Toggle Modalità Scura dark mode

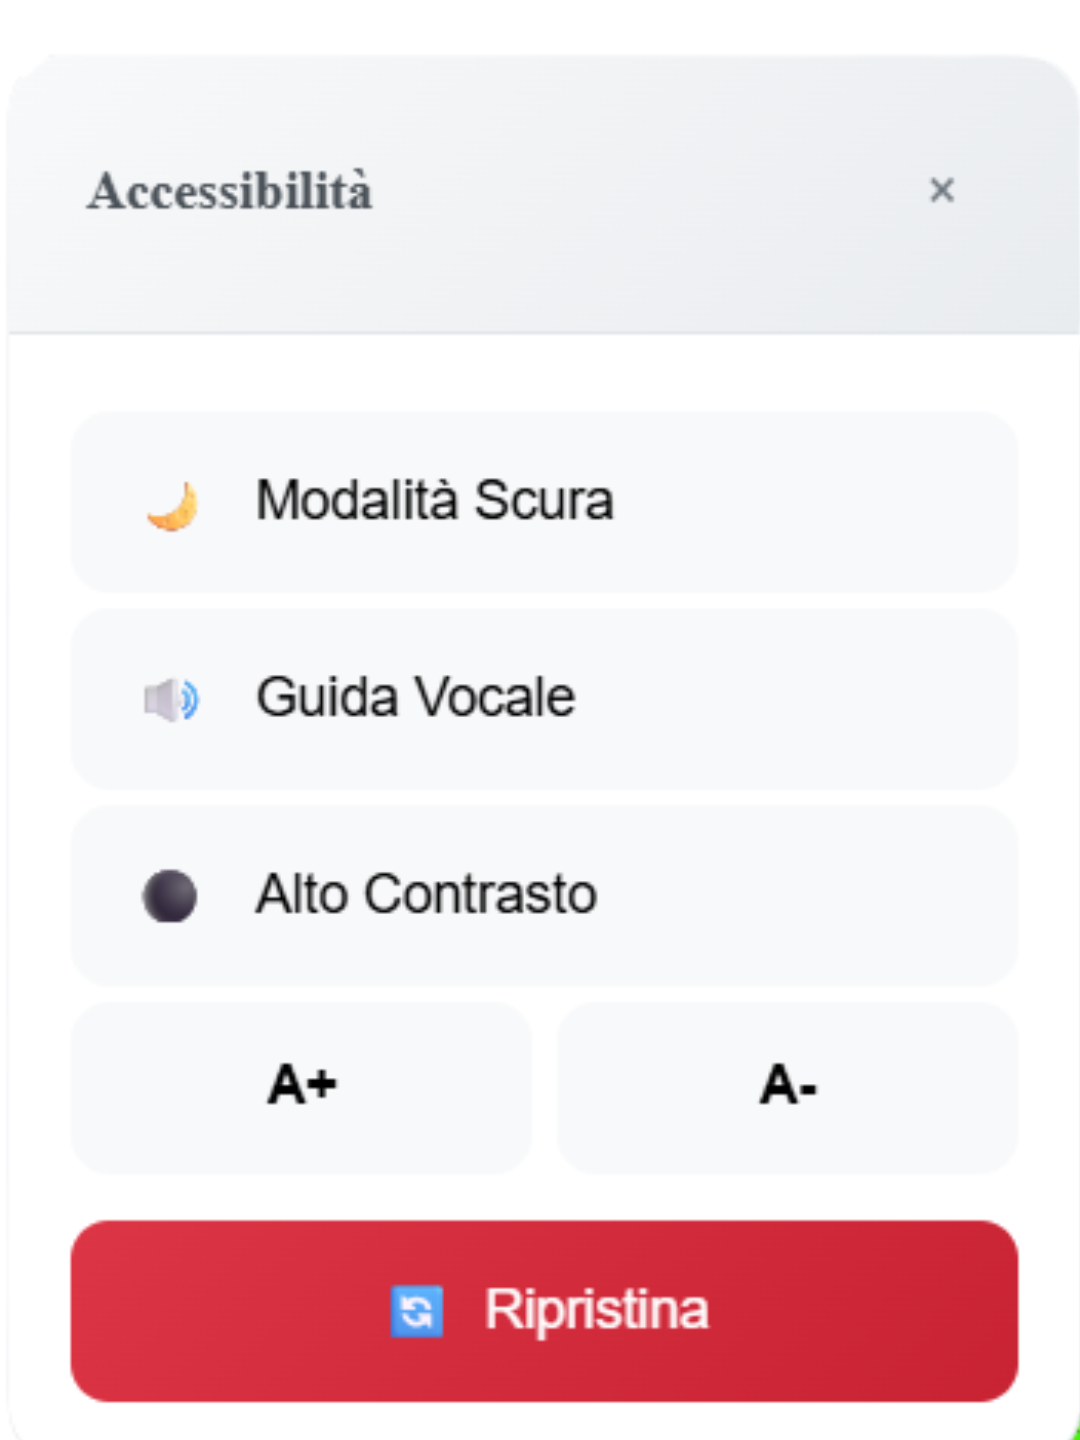pos(544,502)
